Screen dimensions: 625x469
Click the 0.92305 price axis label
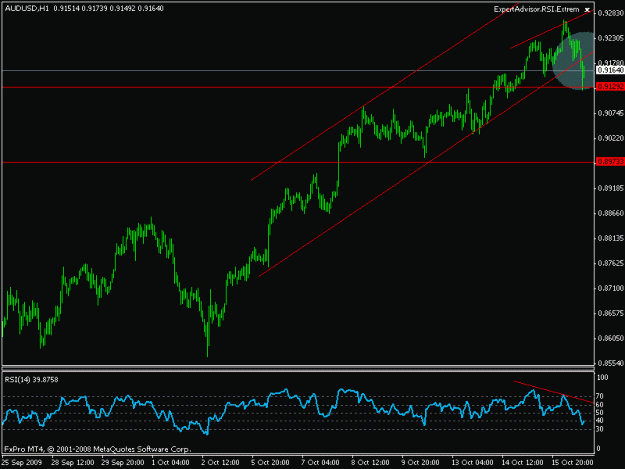[610, 38]
